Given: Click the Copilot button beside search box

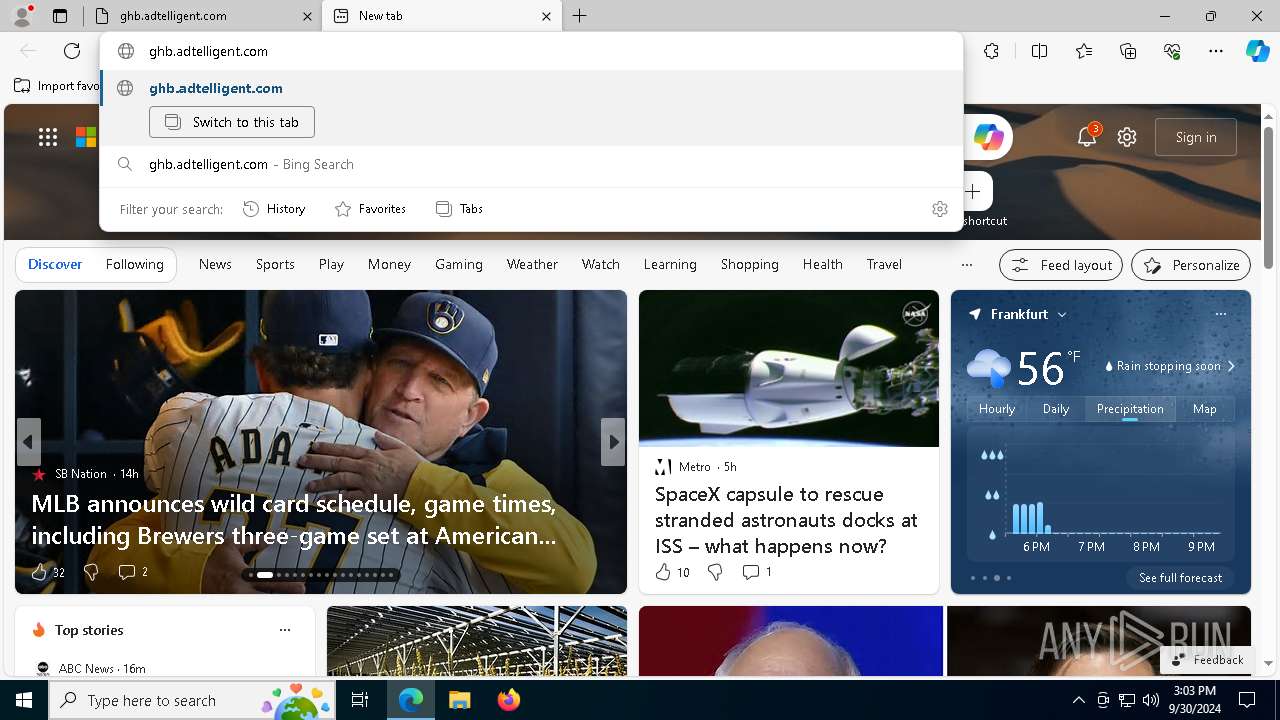Looking at the screenshot, I should tap(988, 137).
